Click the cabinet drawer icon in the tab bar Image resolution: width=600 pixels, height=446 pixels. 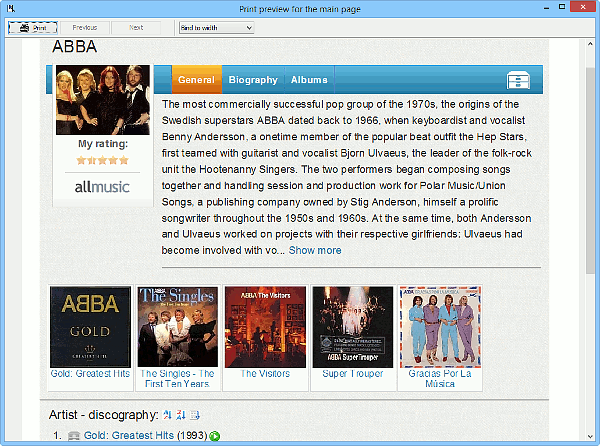pos(518,80)
